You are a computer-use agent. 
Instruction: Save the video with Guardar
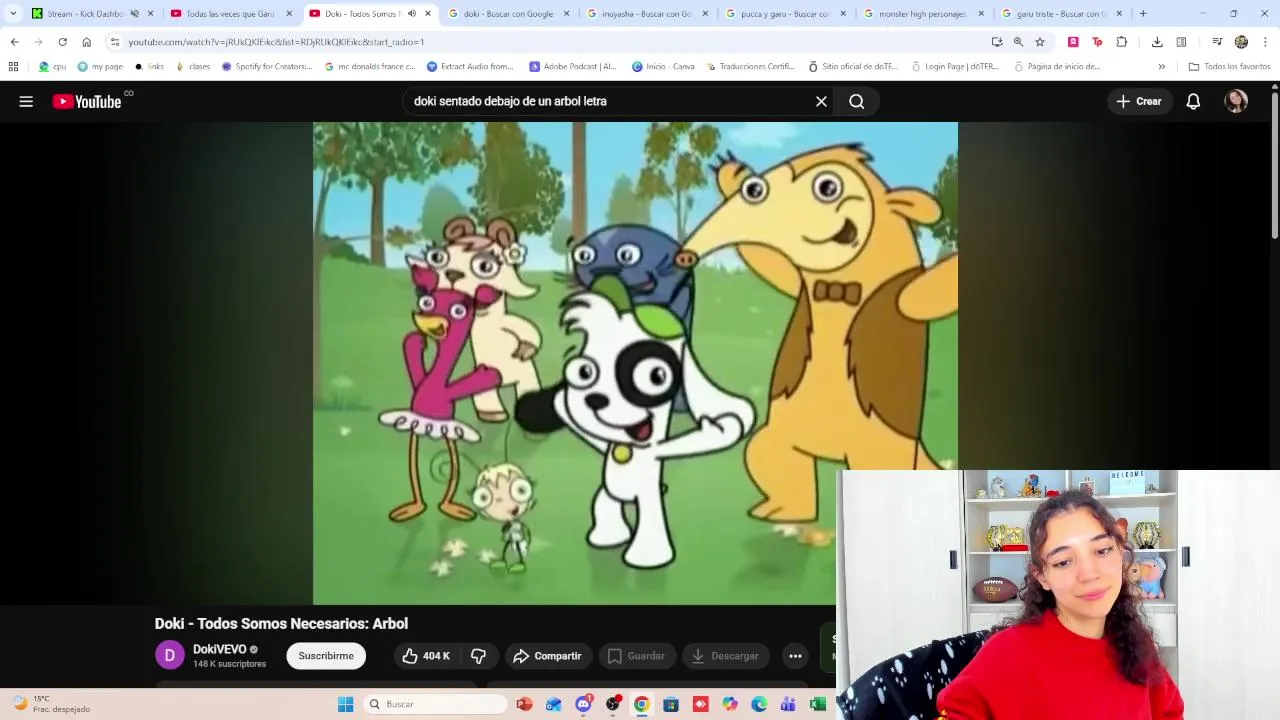pos(636,656)
